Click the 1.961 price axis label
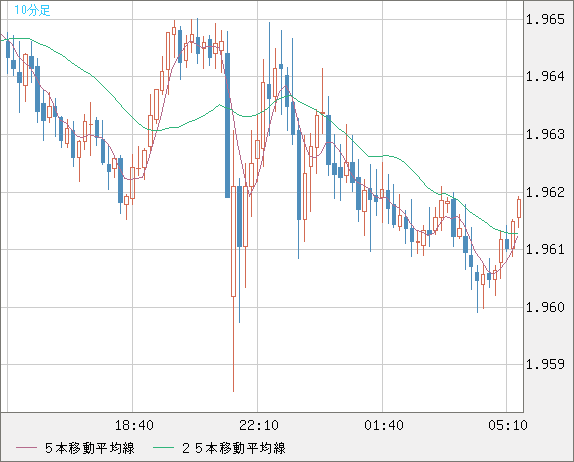 (x=545, y=249)
